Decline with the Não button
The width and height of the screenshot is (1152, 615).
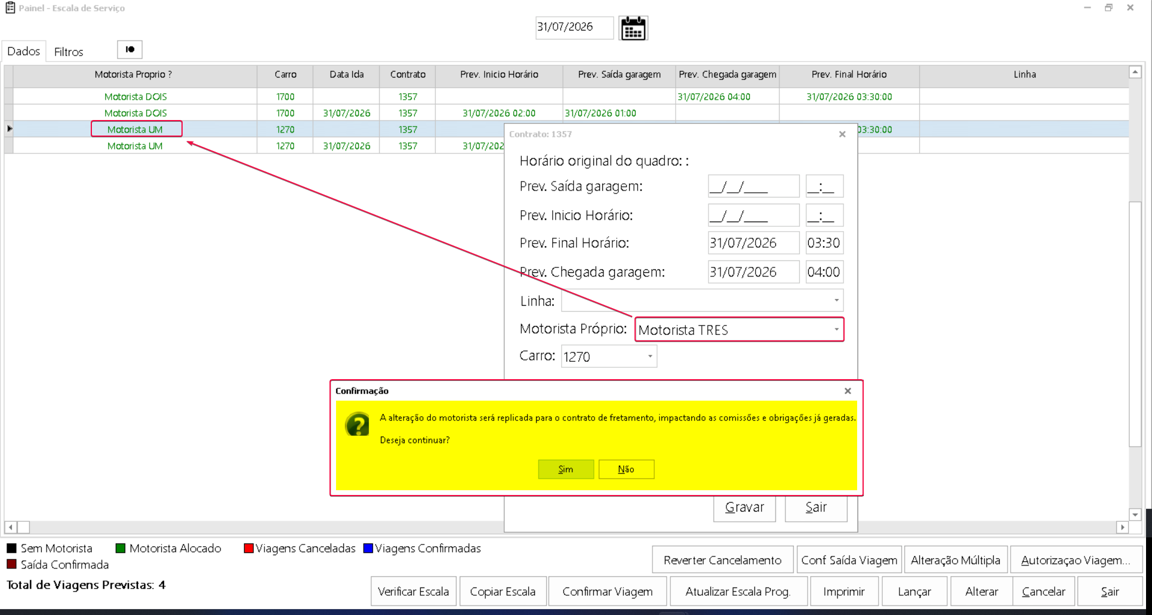point(627,469)
